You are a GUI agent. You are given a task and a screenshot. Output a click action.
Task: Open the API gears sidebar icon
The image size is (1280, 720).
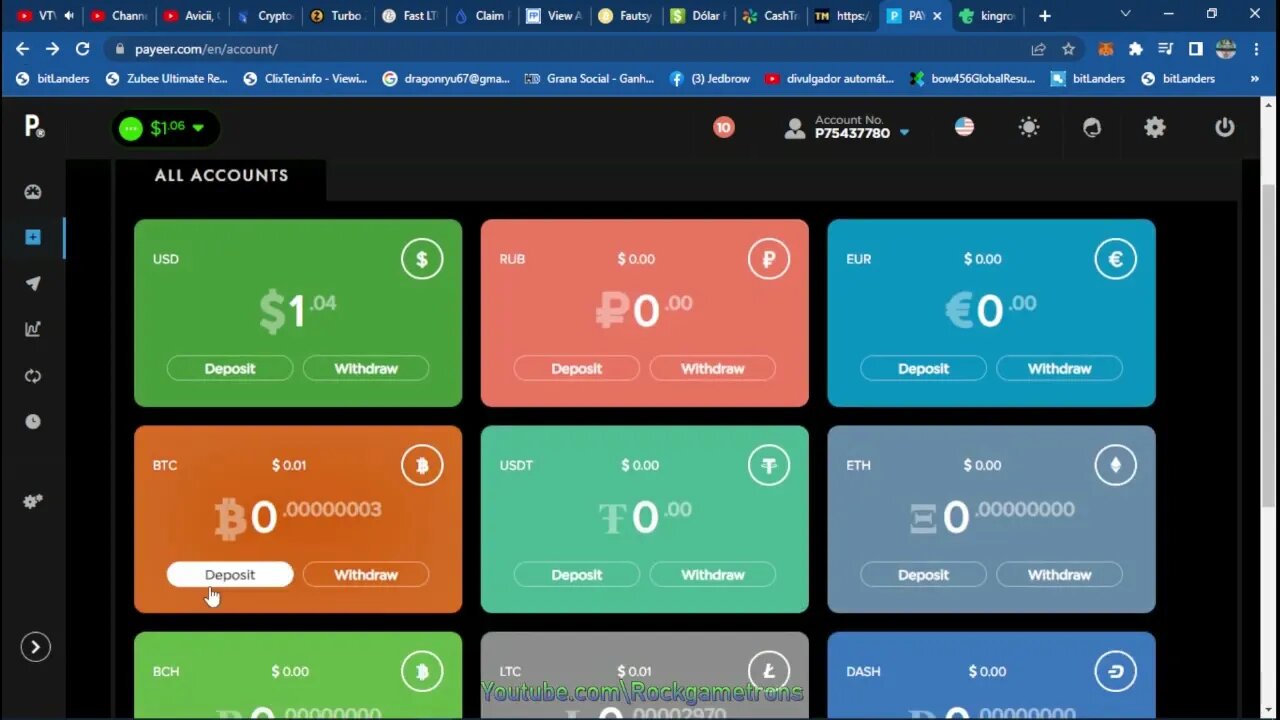[33, 501]
